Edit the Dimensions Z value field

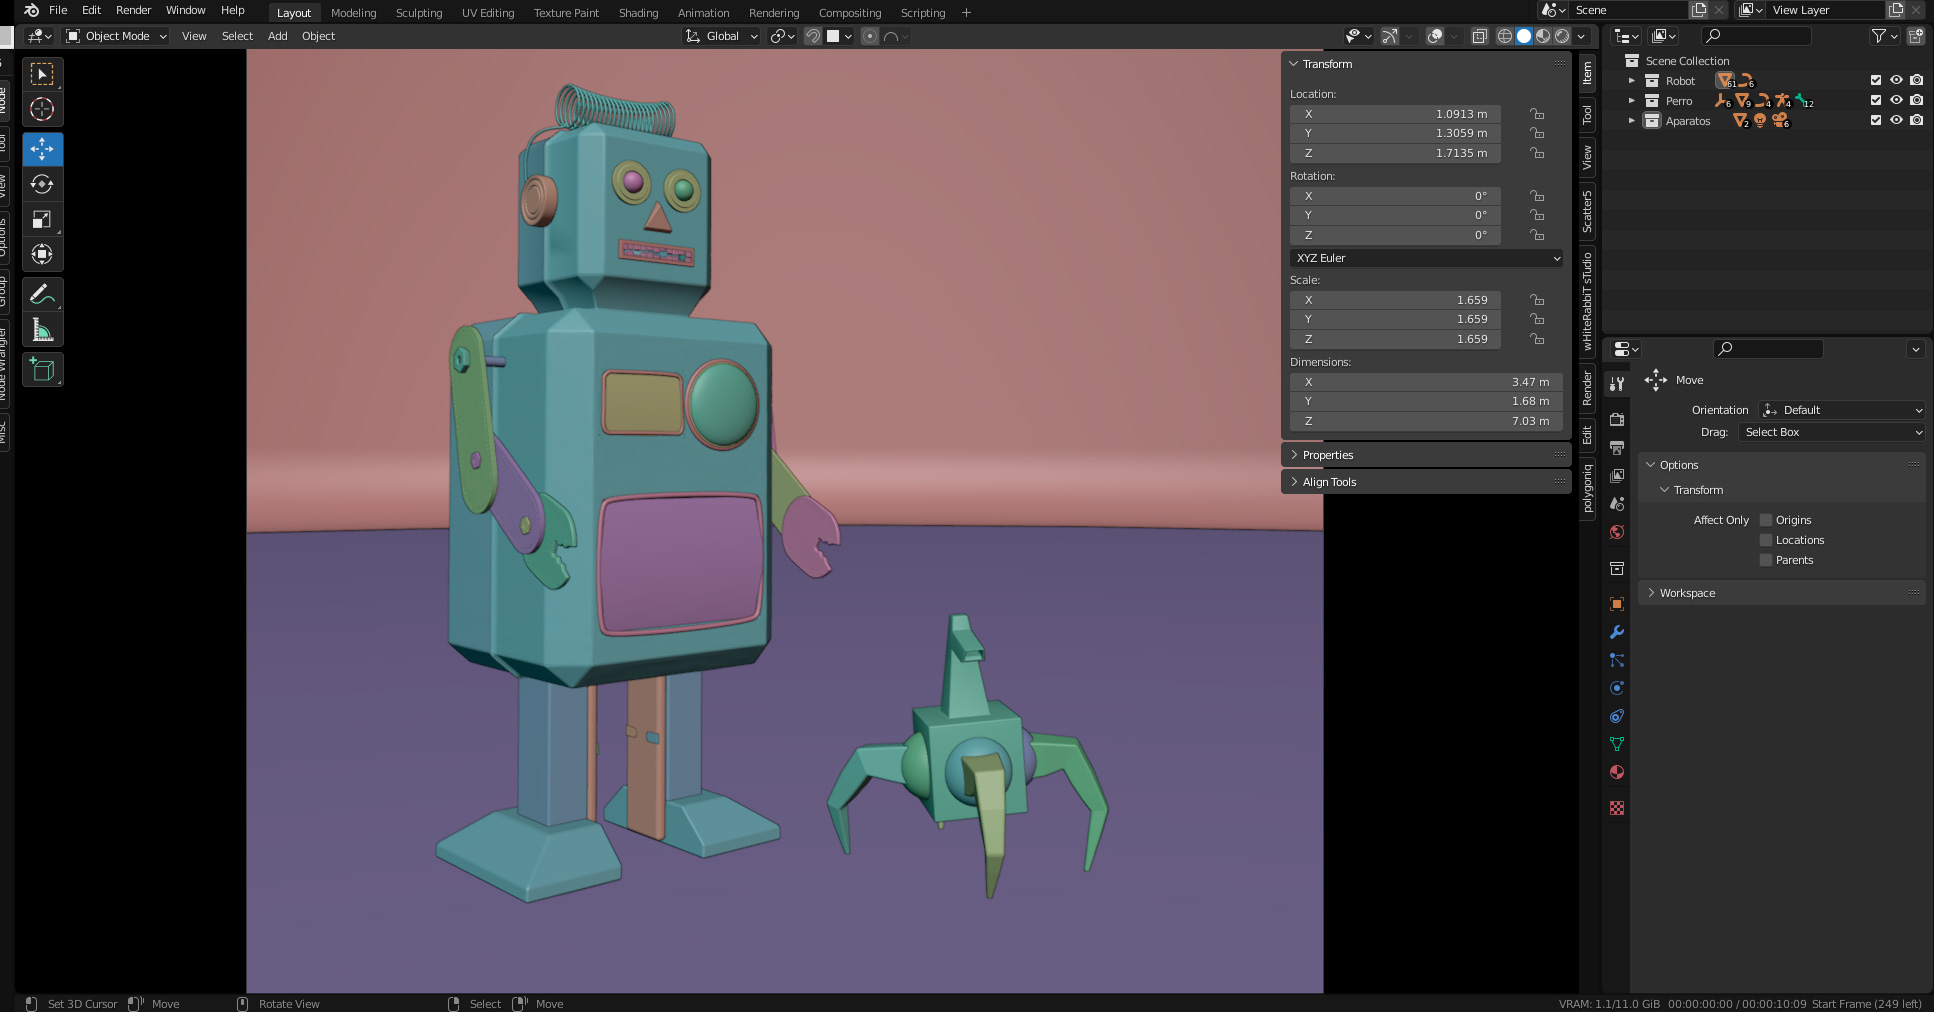1426,421
